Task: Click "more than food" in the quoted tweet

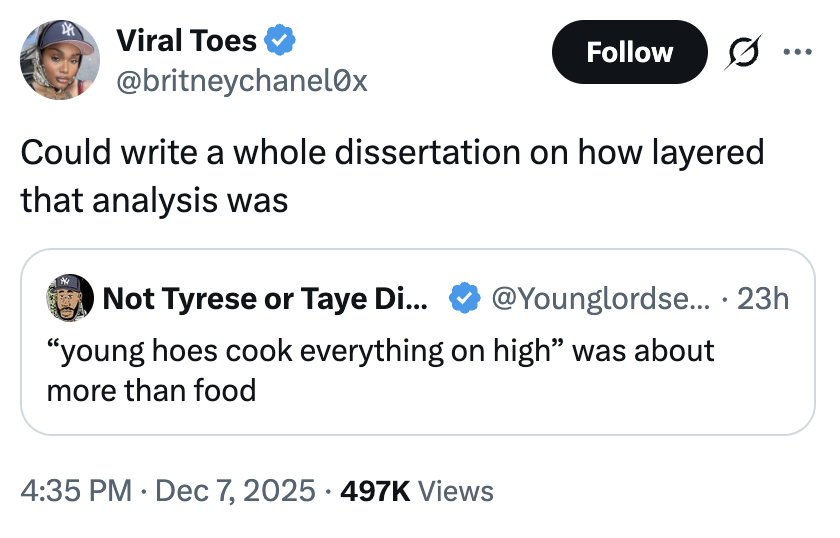Action: 151,389
